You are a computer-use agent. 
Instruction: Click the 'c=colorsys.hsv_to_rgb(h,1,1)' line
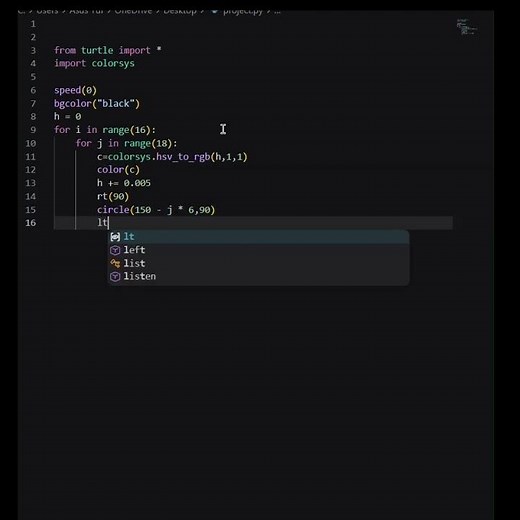tap(172, 157)
